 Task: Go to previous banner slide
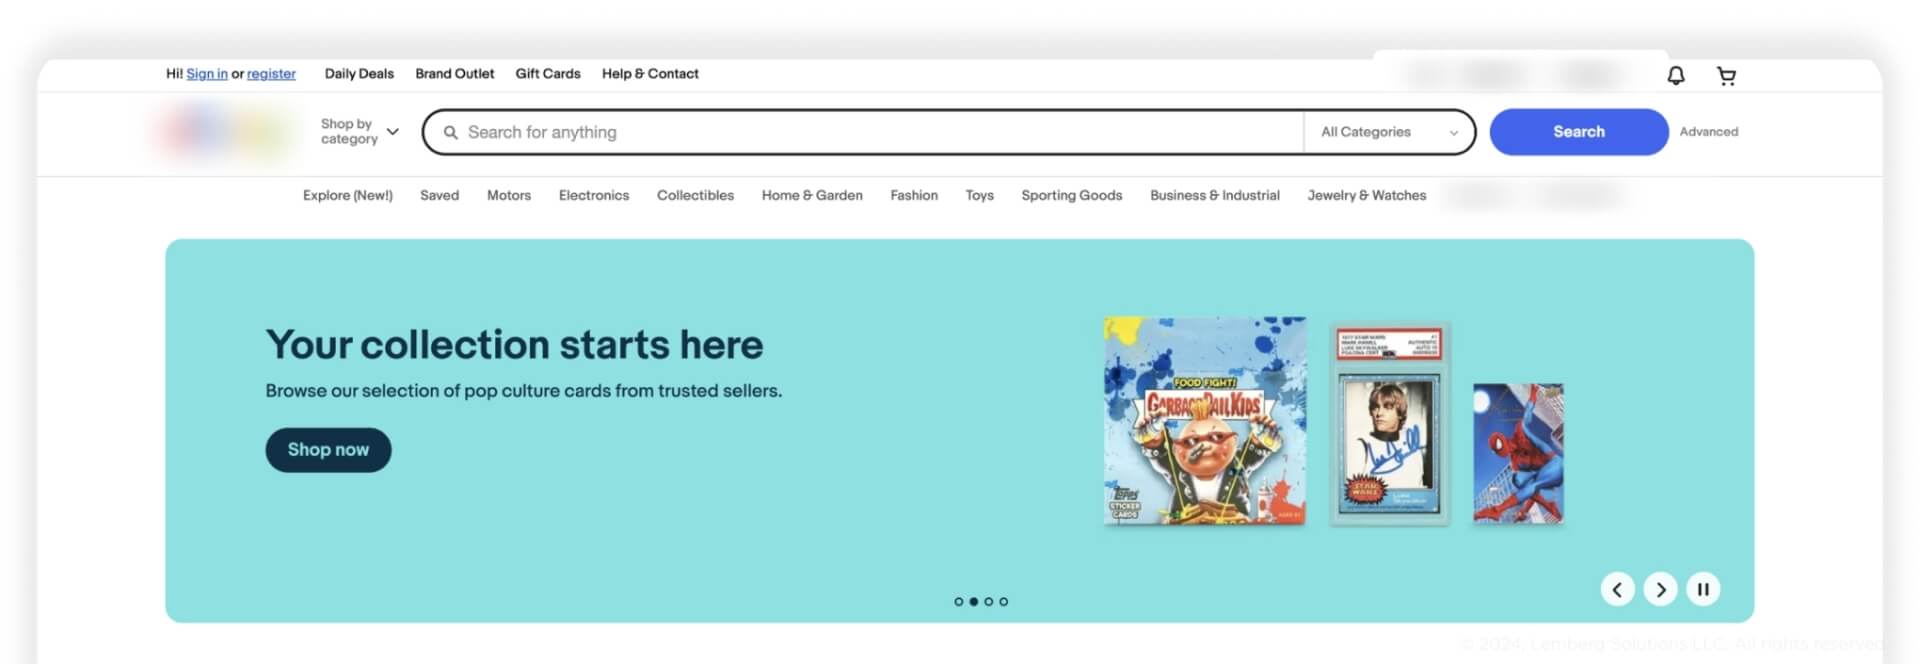(1617, 589)
